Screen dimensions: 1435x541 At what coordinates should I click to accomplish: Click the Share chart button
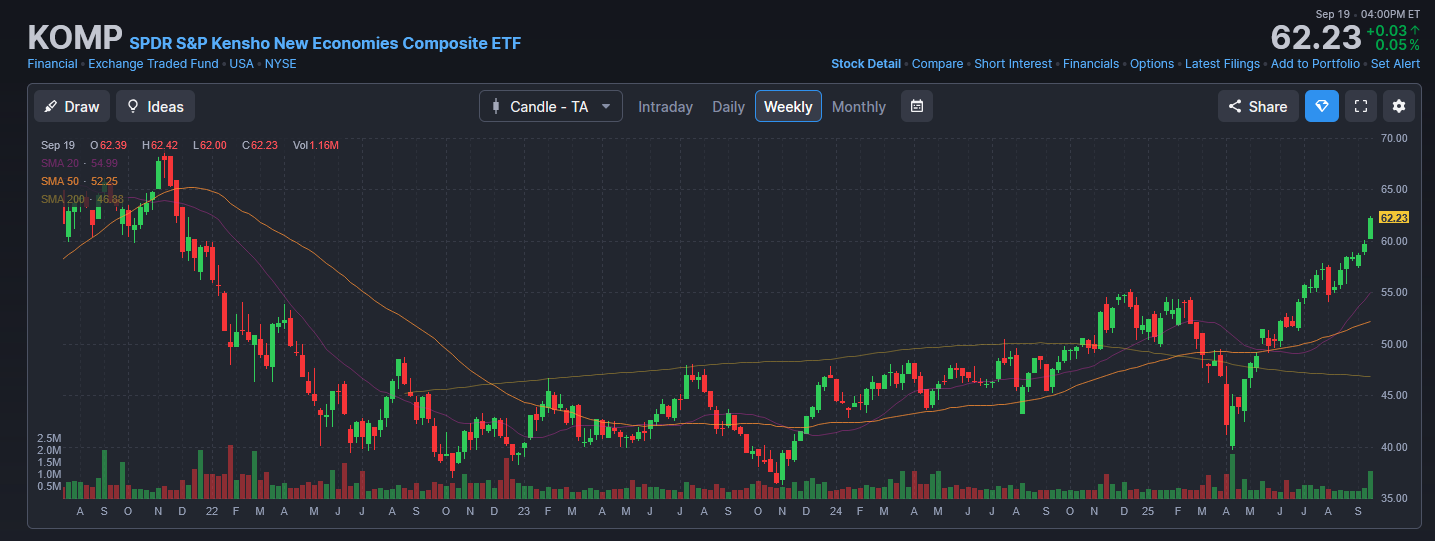tap(1258, 106)
